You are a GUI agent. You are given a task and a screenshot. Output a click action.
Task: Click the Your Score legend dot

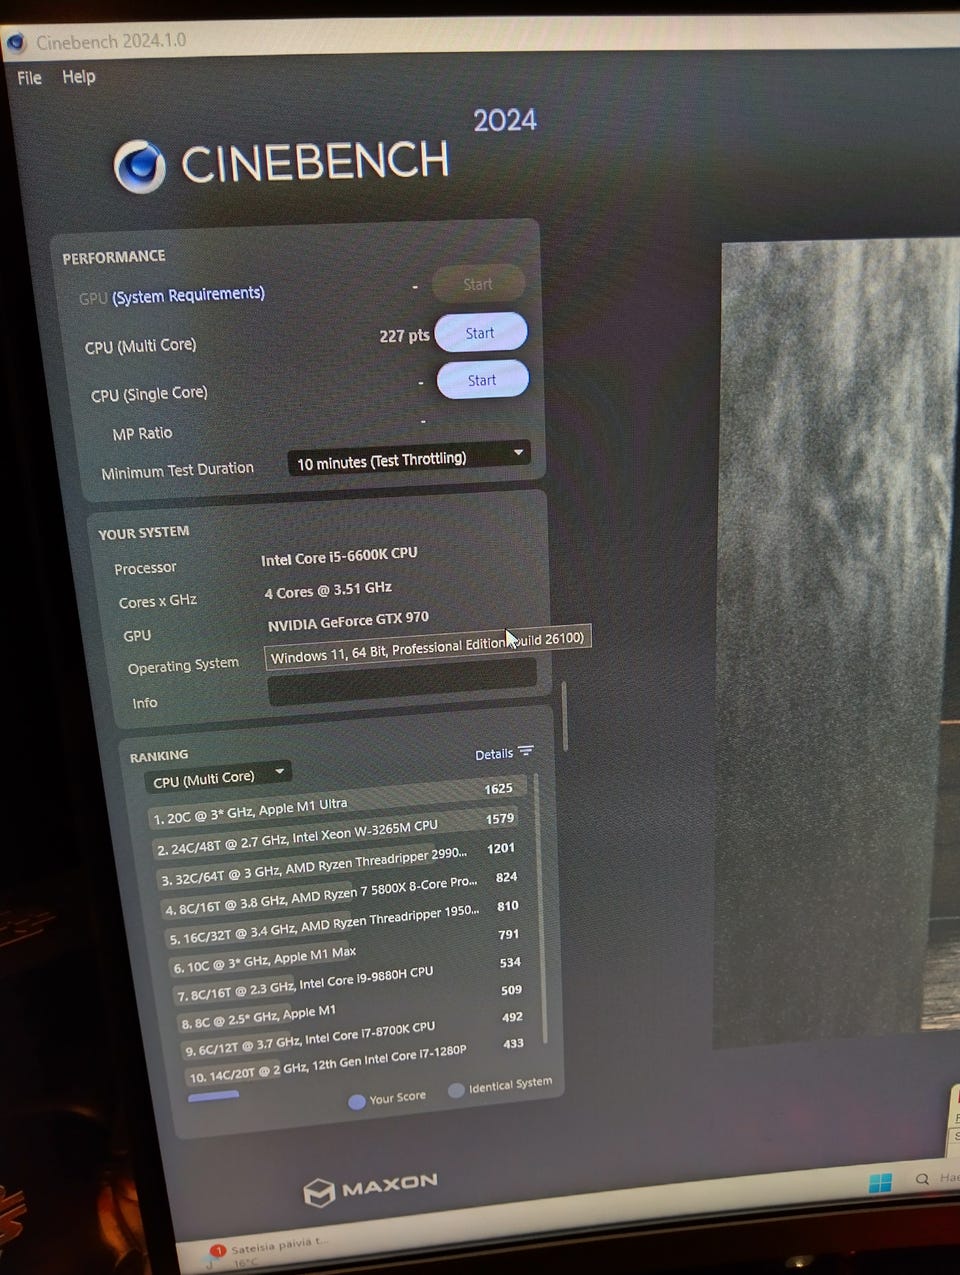pyautogui.click(x=356, y=1101)
